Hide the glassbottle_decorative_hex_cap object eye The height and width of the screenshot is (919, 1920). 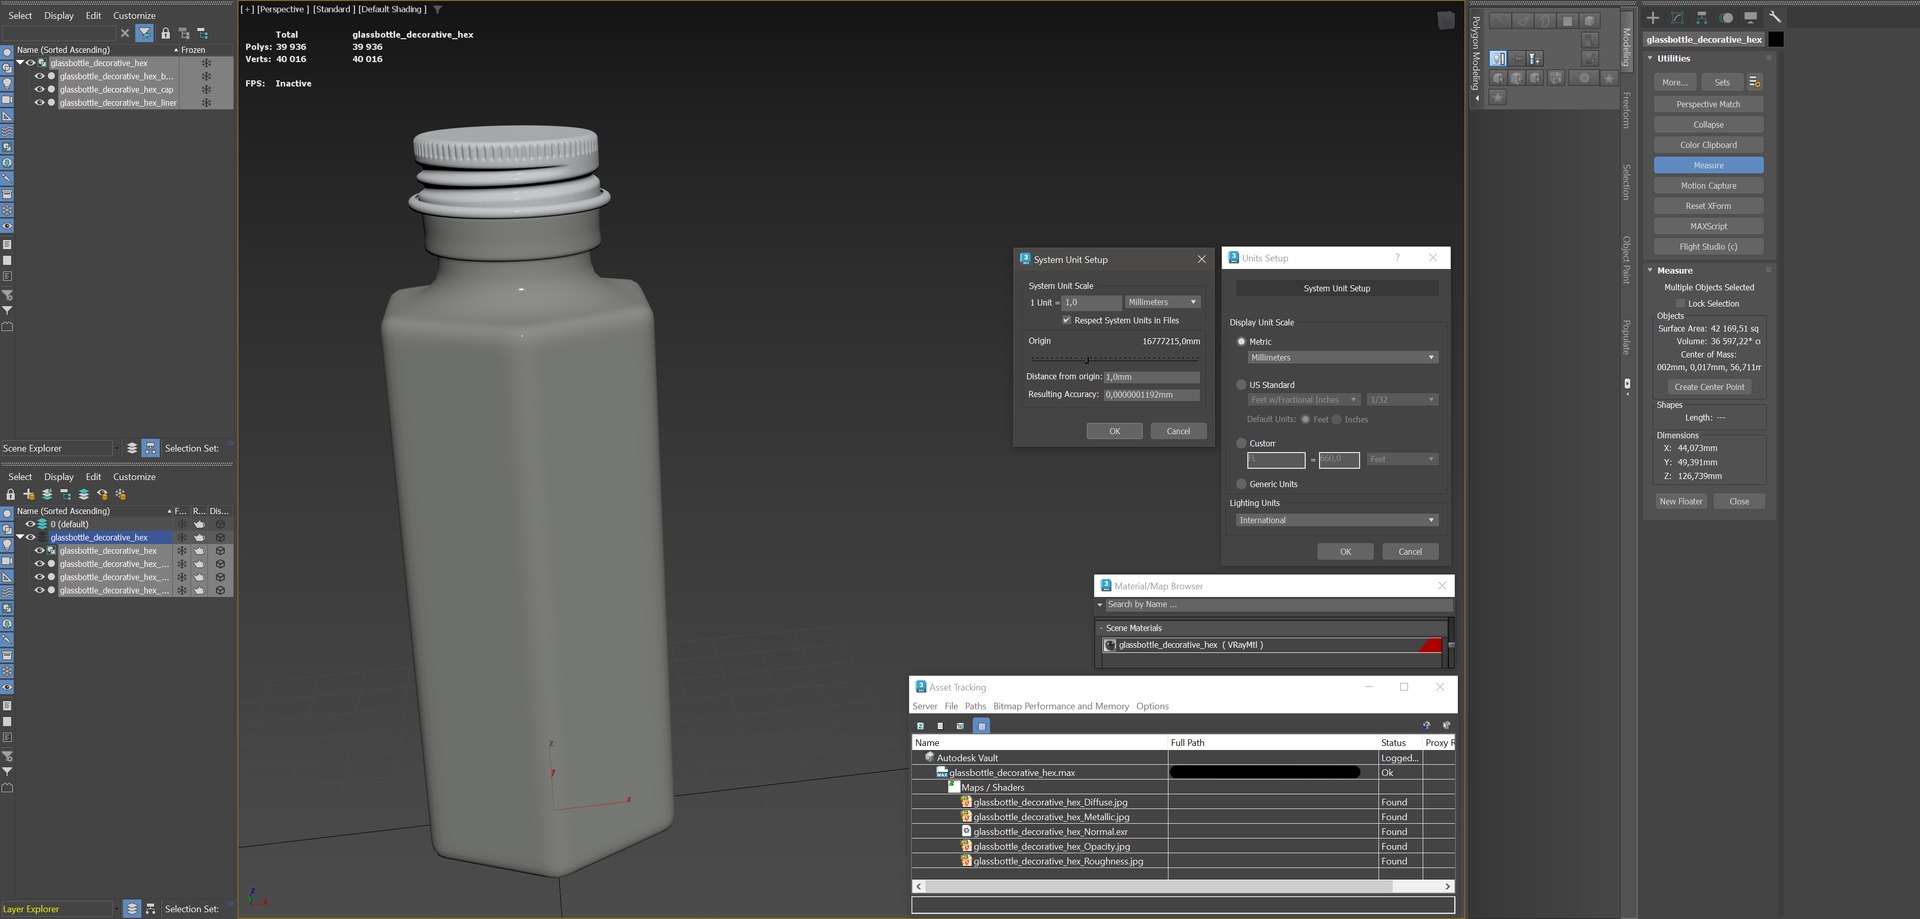click(40, 89)
